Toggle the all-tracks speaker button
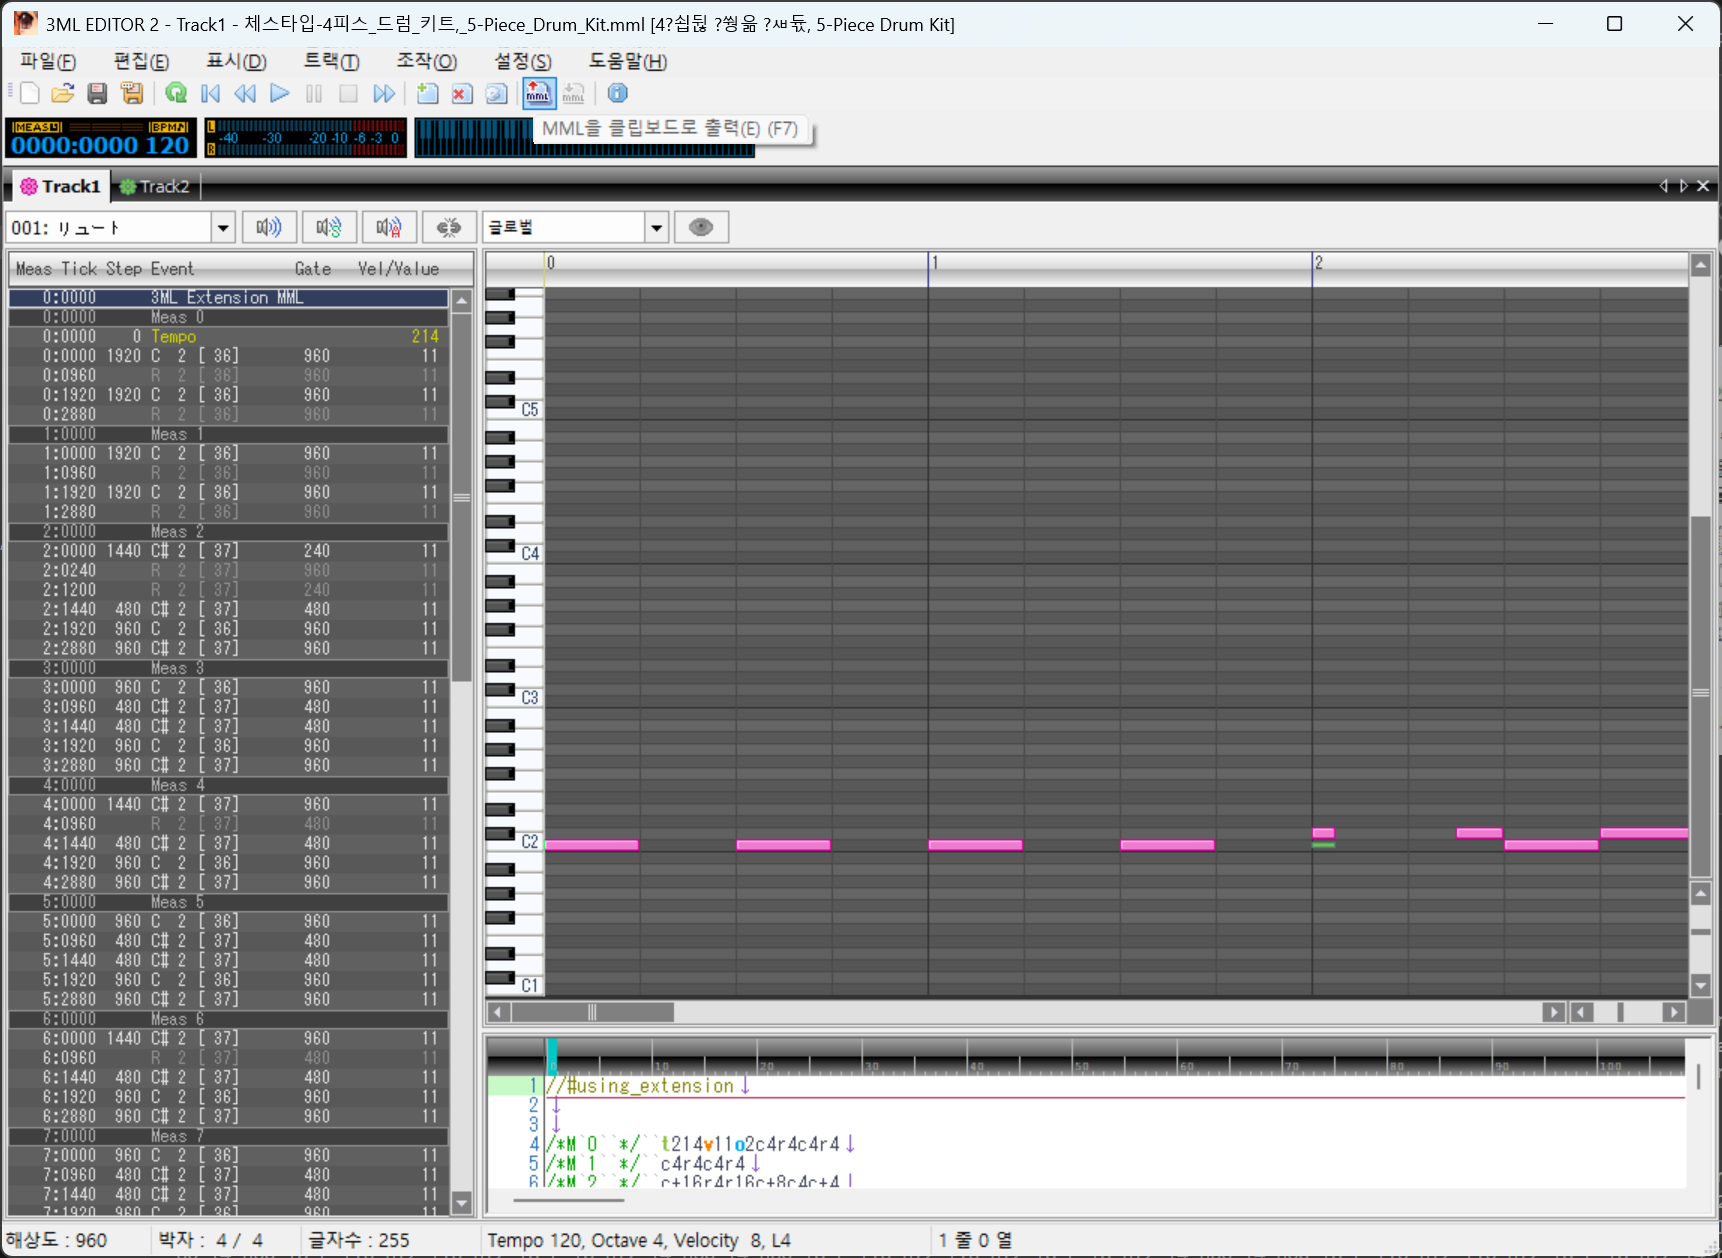The image size is (1722, 1258). (x=389, y=227)
